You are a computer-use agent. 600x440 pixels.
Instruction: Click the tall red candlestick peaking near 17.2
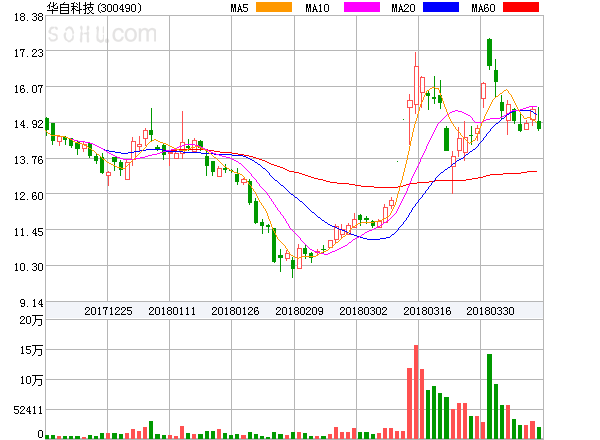coord(416,83)
